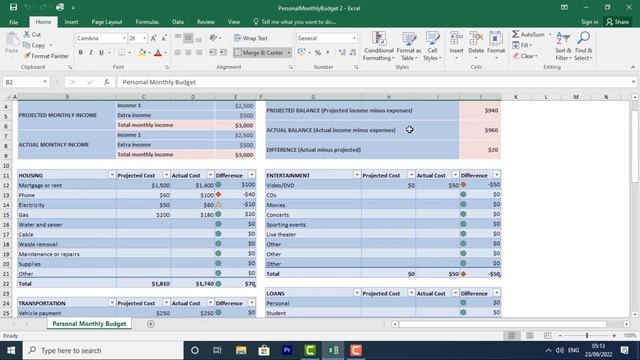Add a new sheet with plus icon
Screen dimensions: 640x360
click(x=151, y=324)
